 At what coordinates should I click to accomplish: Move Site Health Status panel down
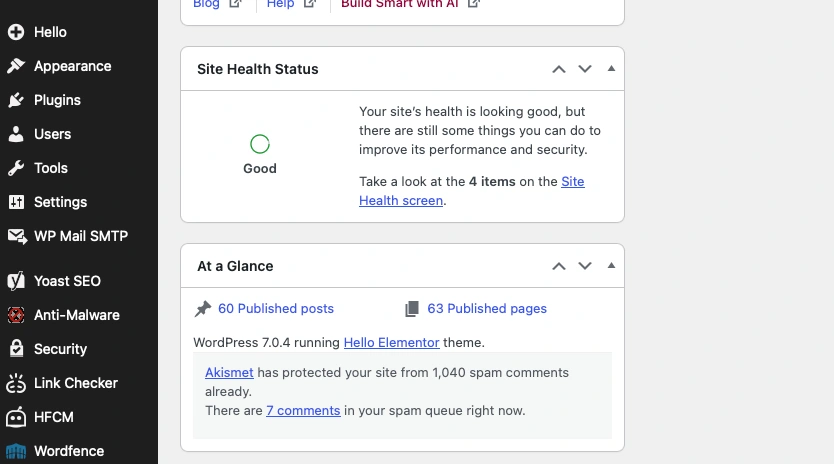pos(585,69)
